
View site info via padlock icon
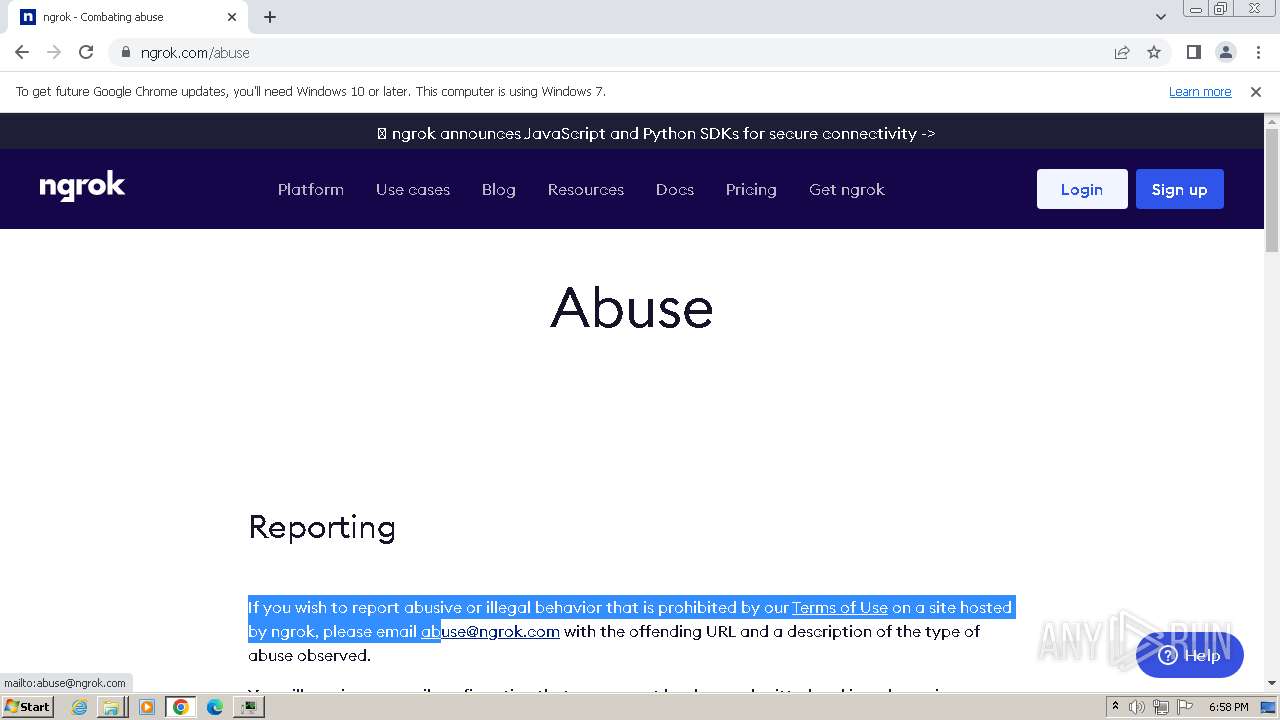click(x=126, y=52)
